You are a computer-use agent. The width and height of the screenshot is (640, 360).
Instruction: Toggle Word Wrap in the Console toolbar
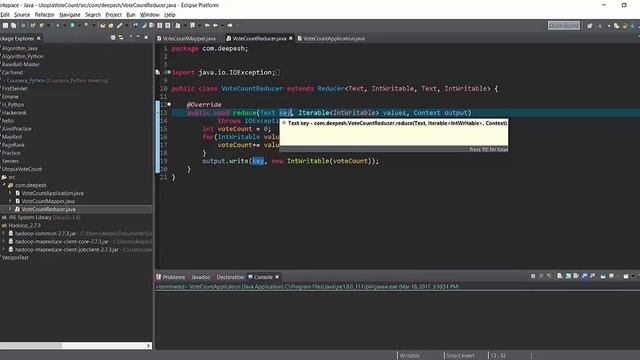[576, 276]
